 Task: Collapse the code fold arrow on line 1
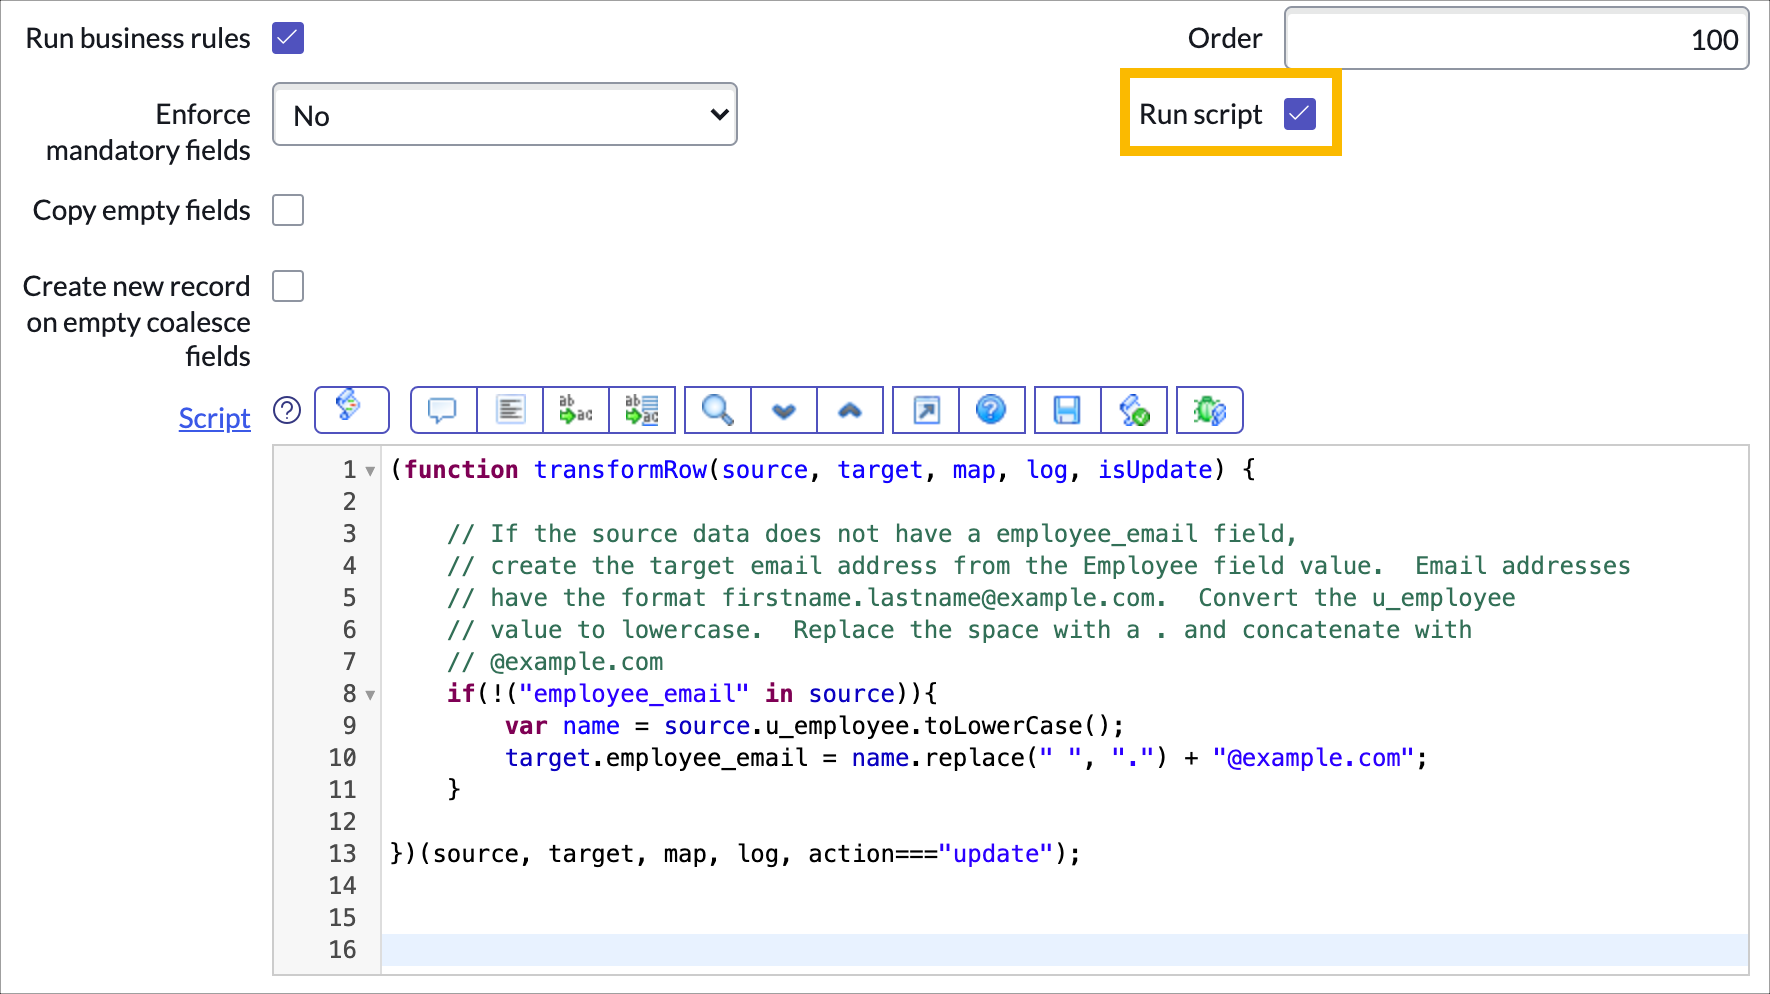[370, 471]
